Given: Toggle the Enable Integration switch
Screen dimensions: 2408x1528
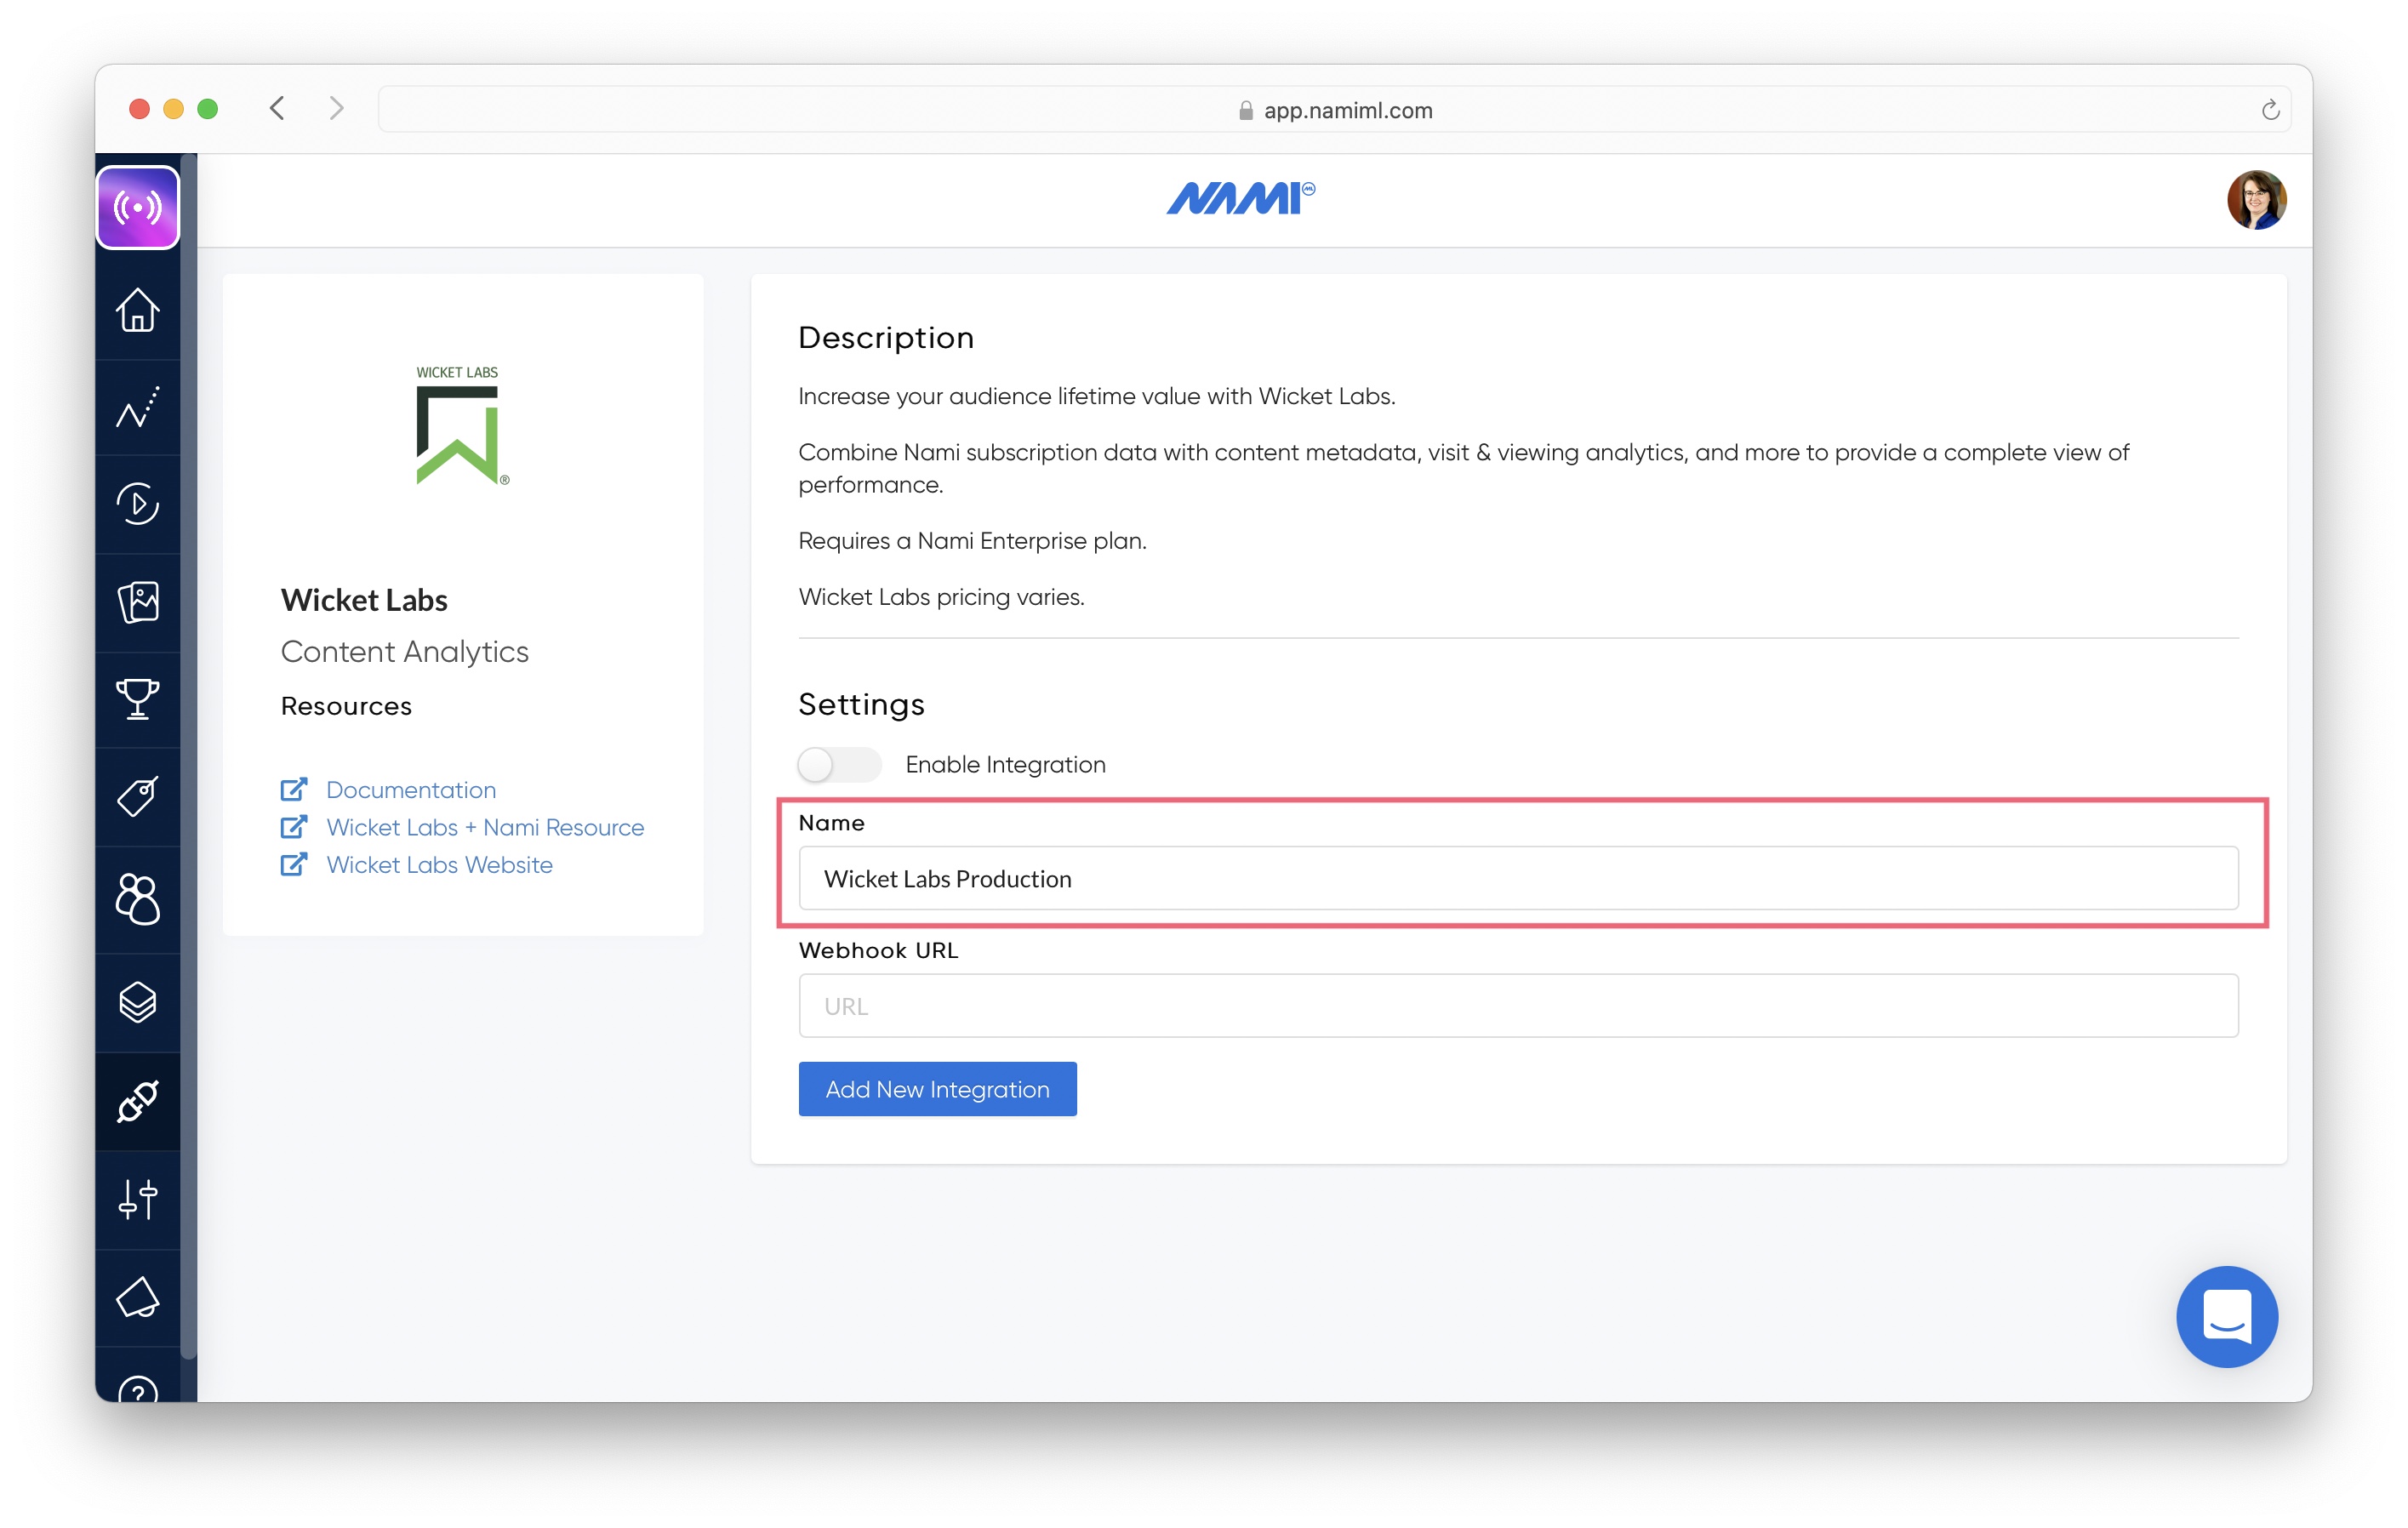Looking at the screenshot, I should coord(839,765).
